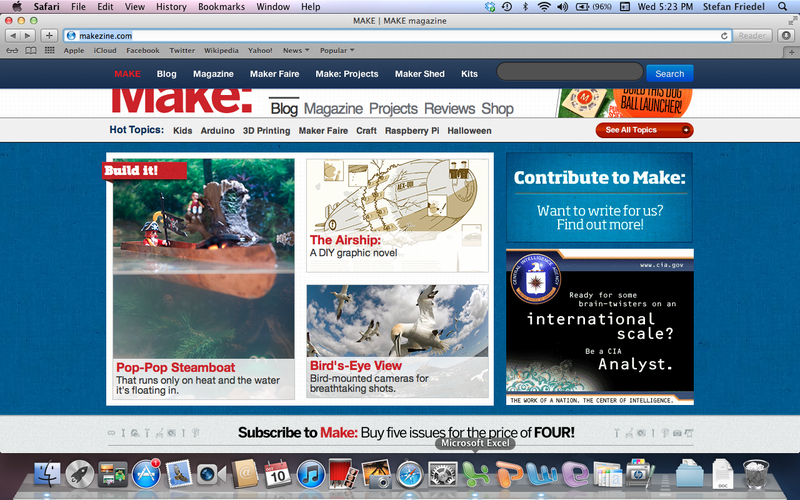
Task: Open the volume control in menu bar
Action: tap(562, 7)
